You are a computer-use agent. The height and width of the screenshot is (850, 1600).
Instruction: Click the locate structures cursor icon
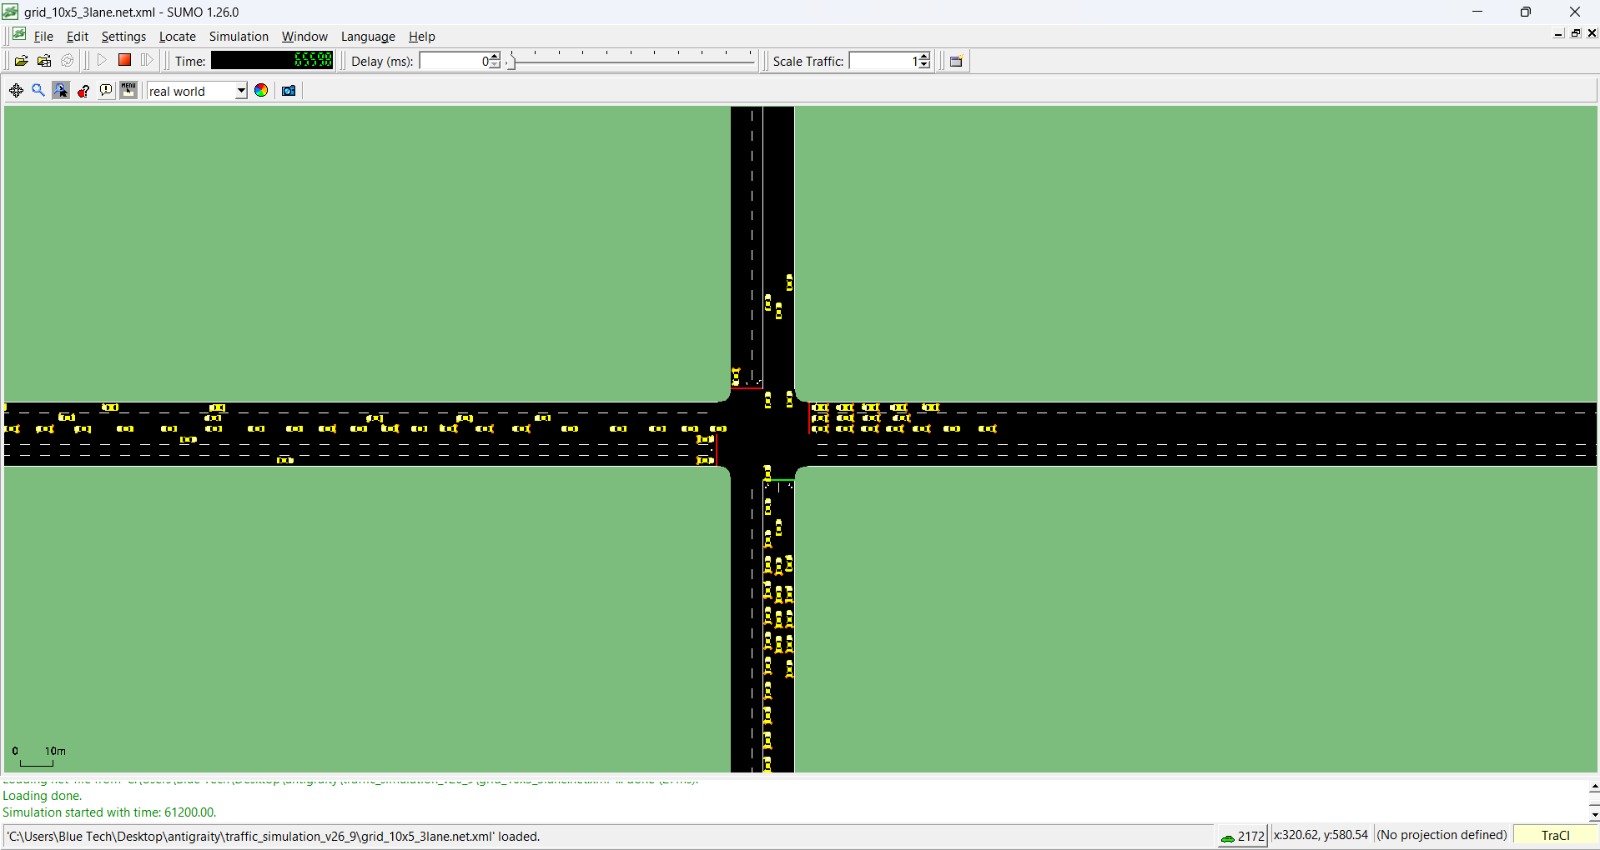coord(61,91)
